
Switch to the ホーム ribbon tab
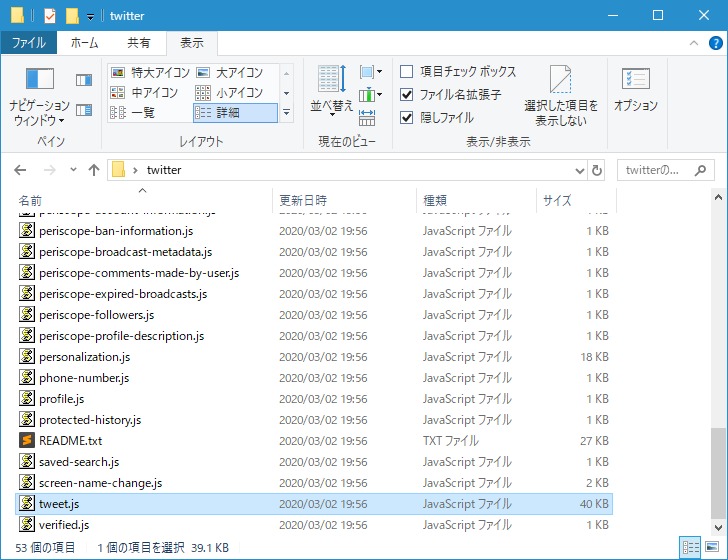84,43
